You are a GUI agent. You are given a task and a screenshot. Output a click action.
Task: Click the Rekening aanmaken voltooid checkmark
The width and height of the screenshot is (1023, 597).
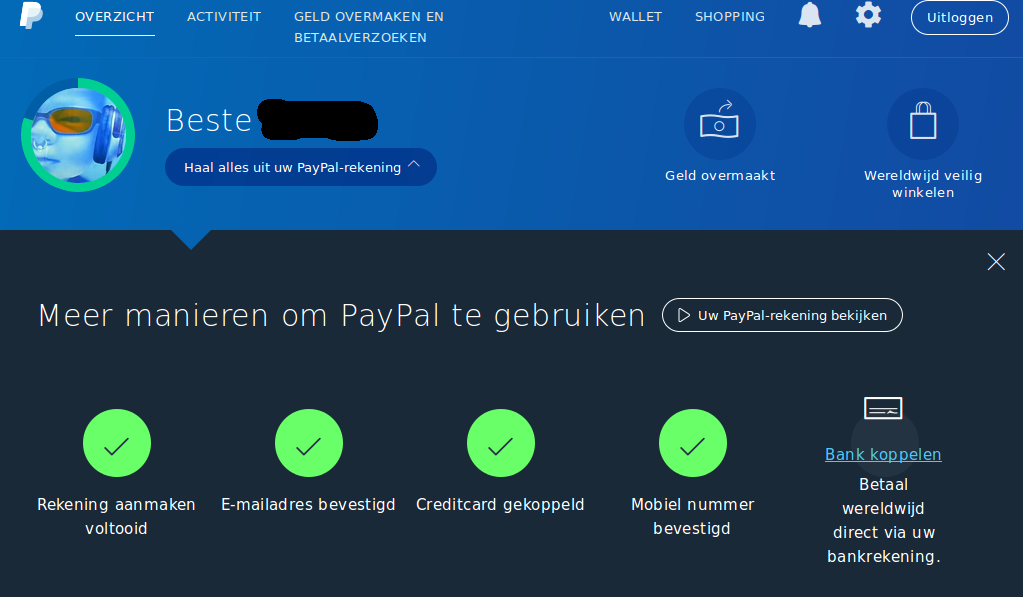tap(117, 443)
